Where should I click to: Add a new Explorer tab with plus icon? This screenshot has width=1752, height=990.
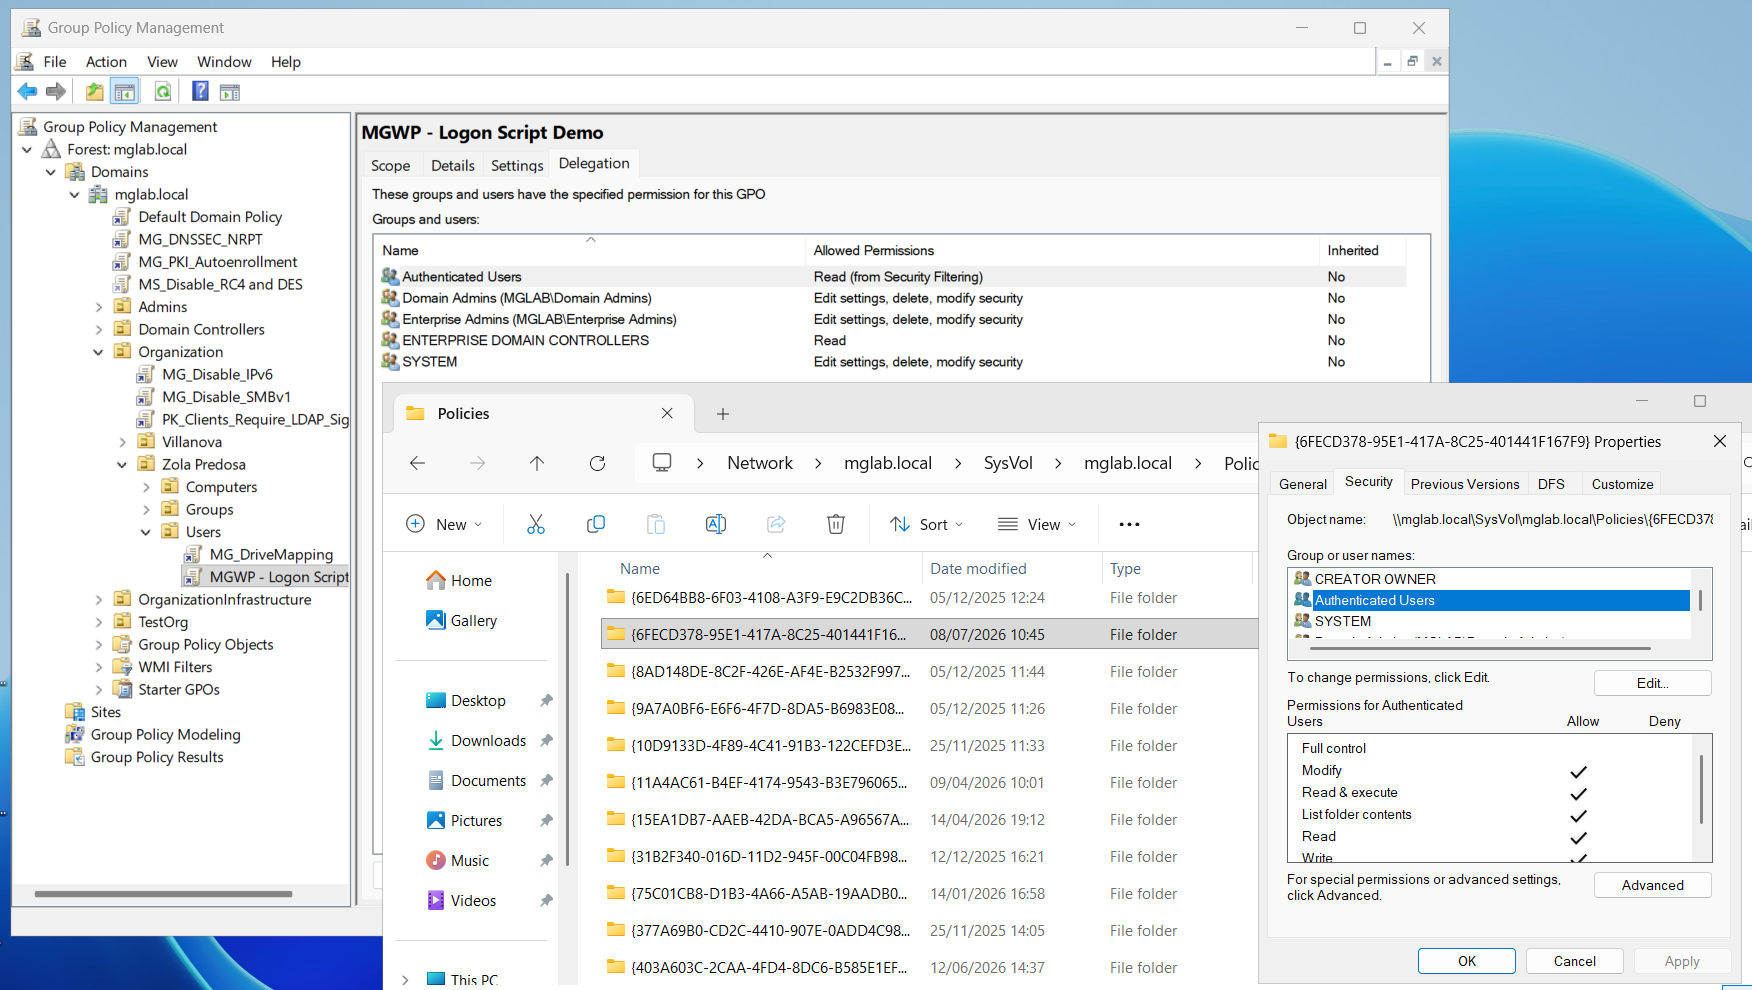click(723, 414)
